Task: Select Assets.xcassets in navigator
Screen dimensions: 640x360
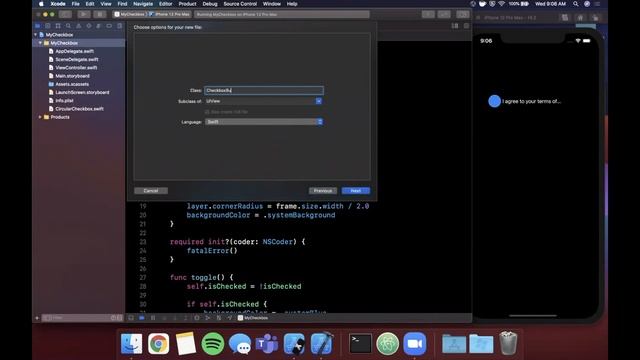Action: point(72,84)
